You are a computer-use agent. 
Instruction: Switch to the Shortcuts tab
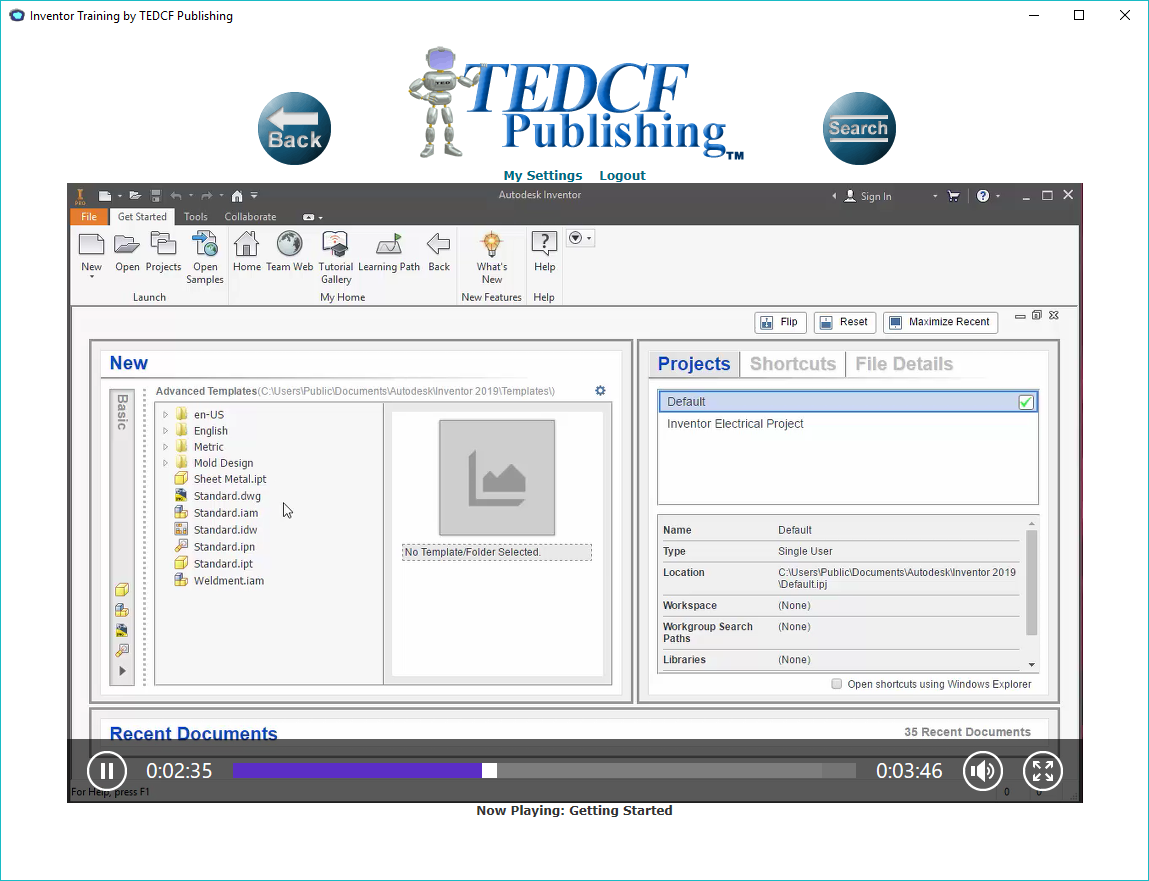click(x=793, y=364)
